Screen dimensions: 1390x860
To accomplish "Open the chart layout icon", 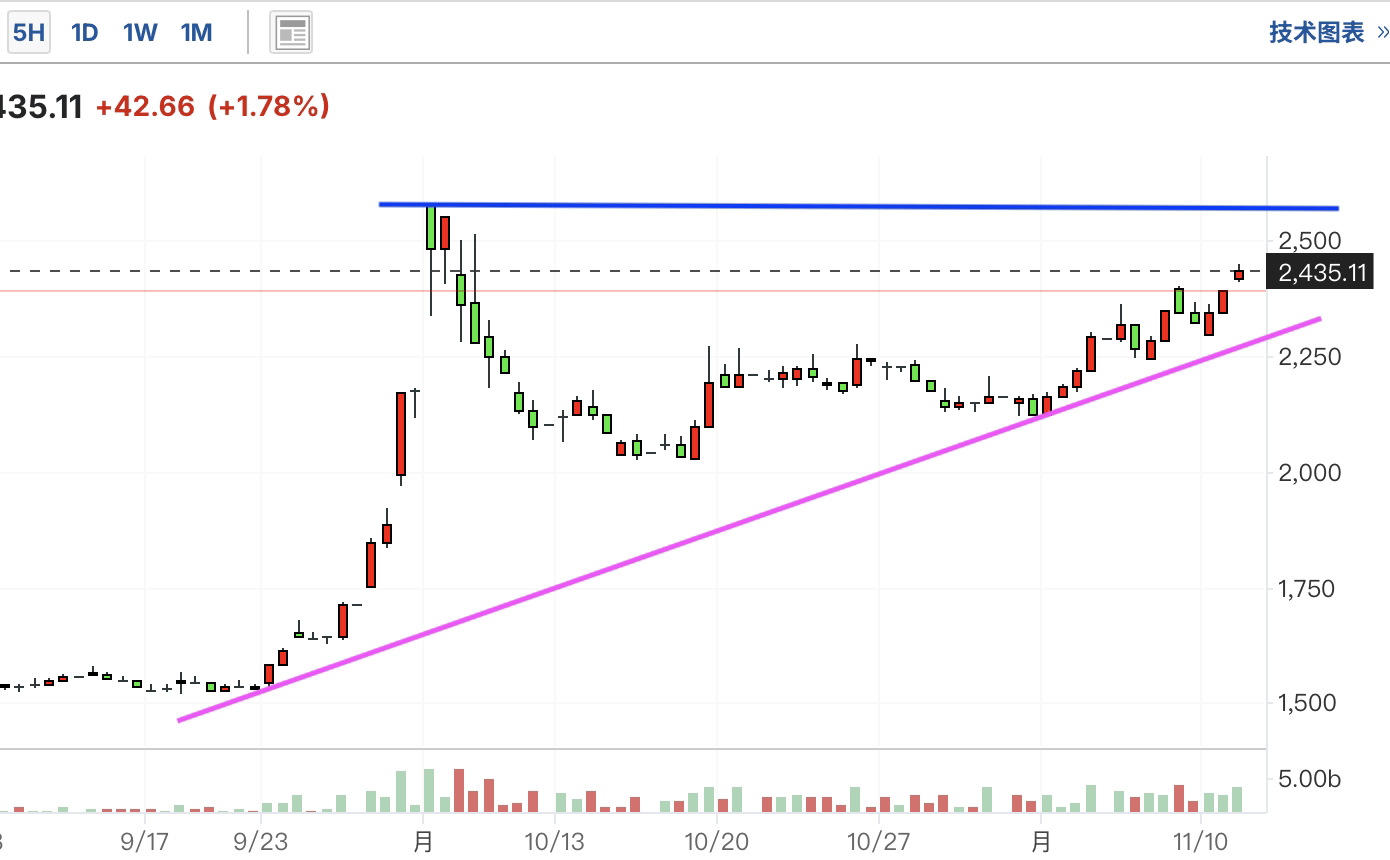I will [x=291, y=33].
